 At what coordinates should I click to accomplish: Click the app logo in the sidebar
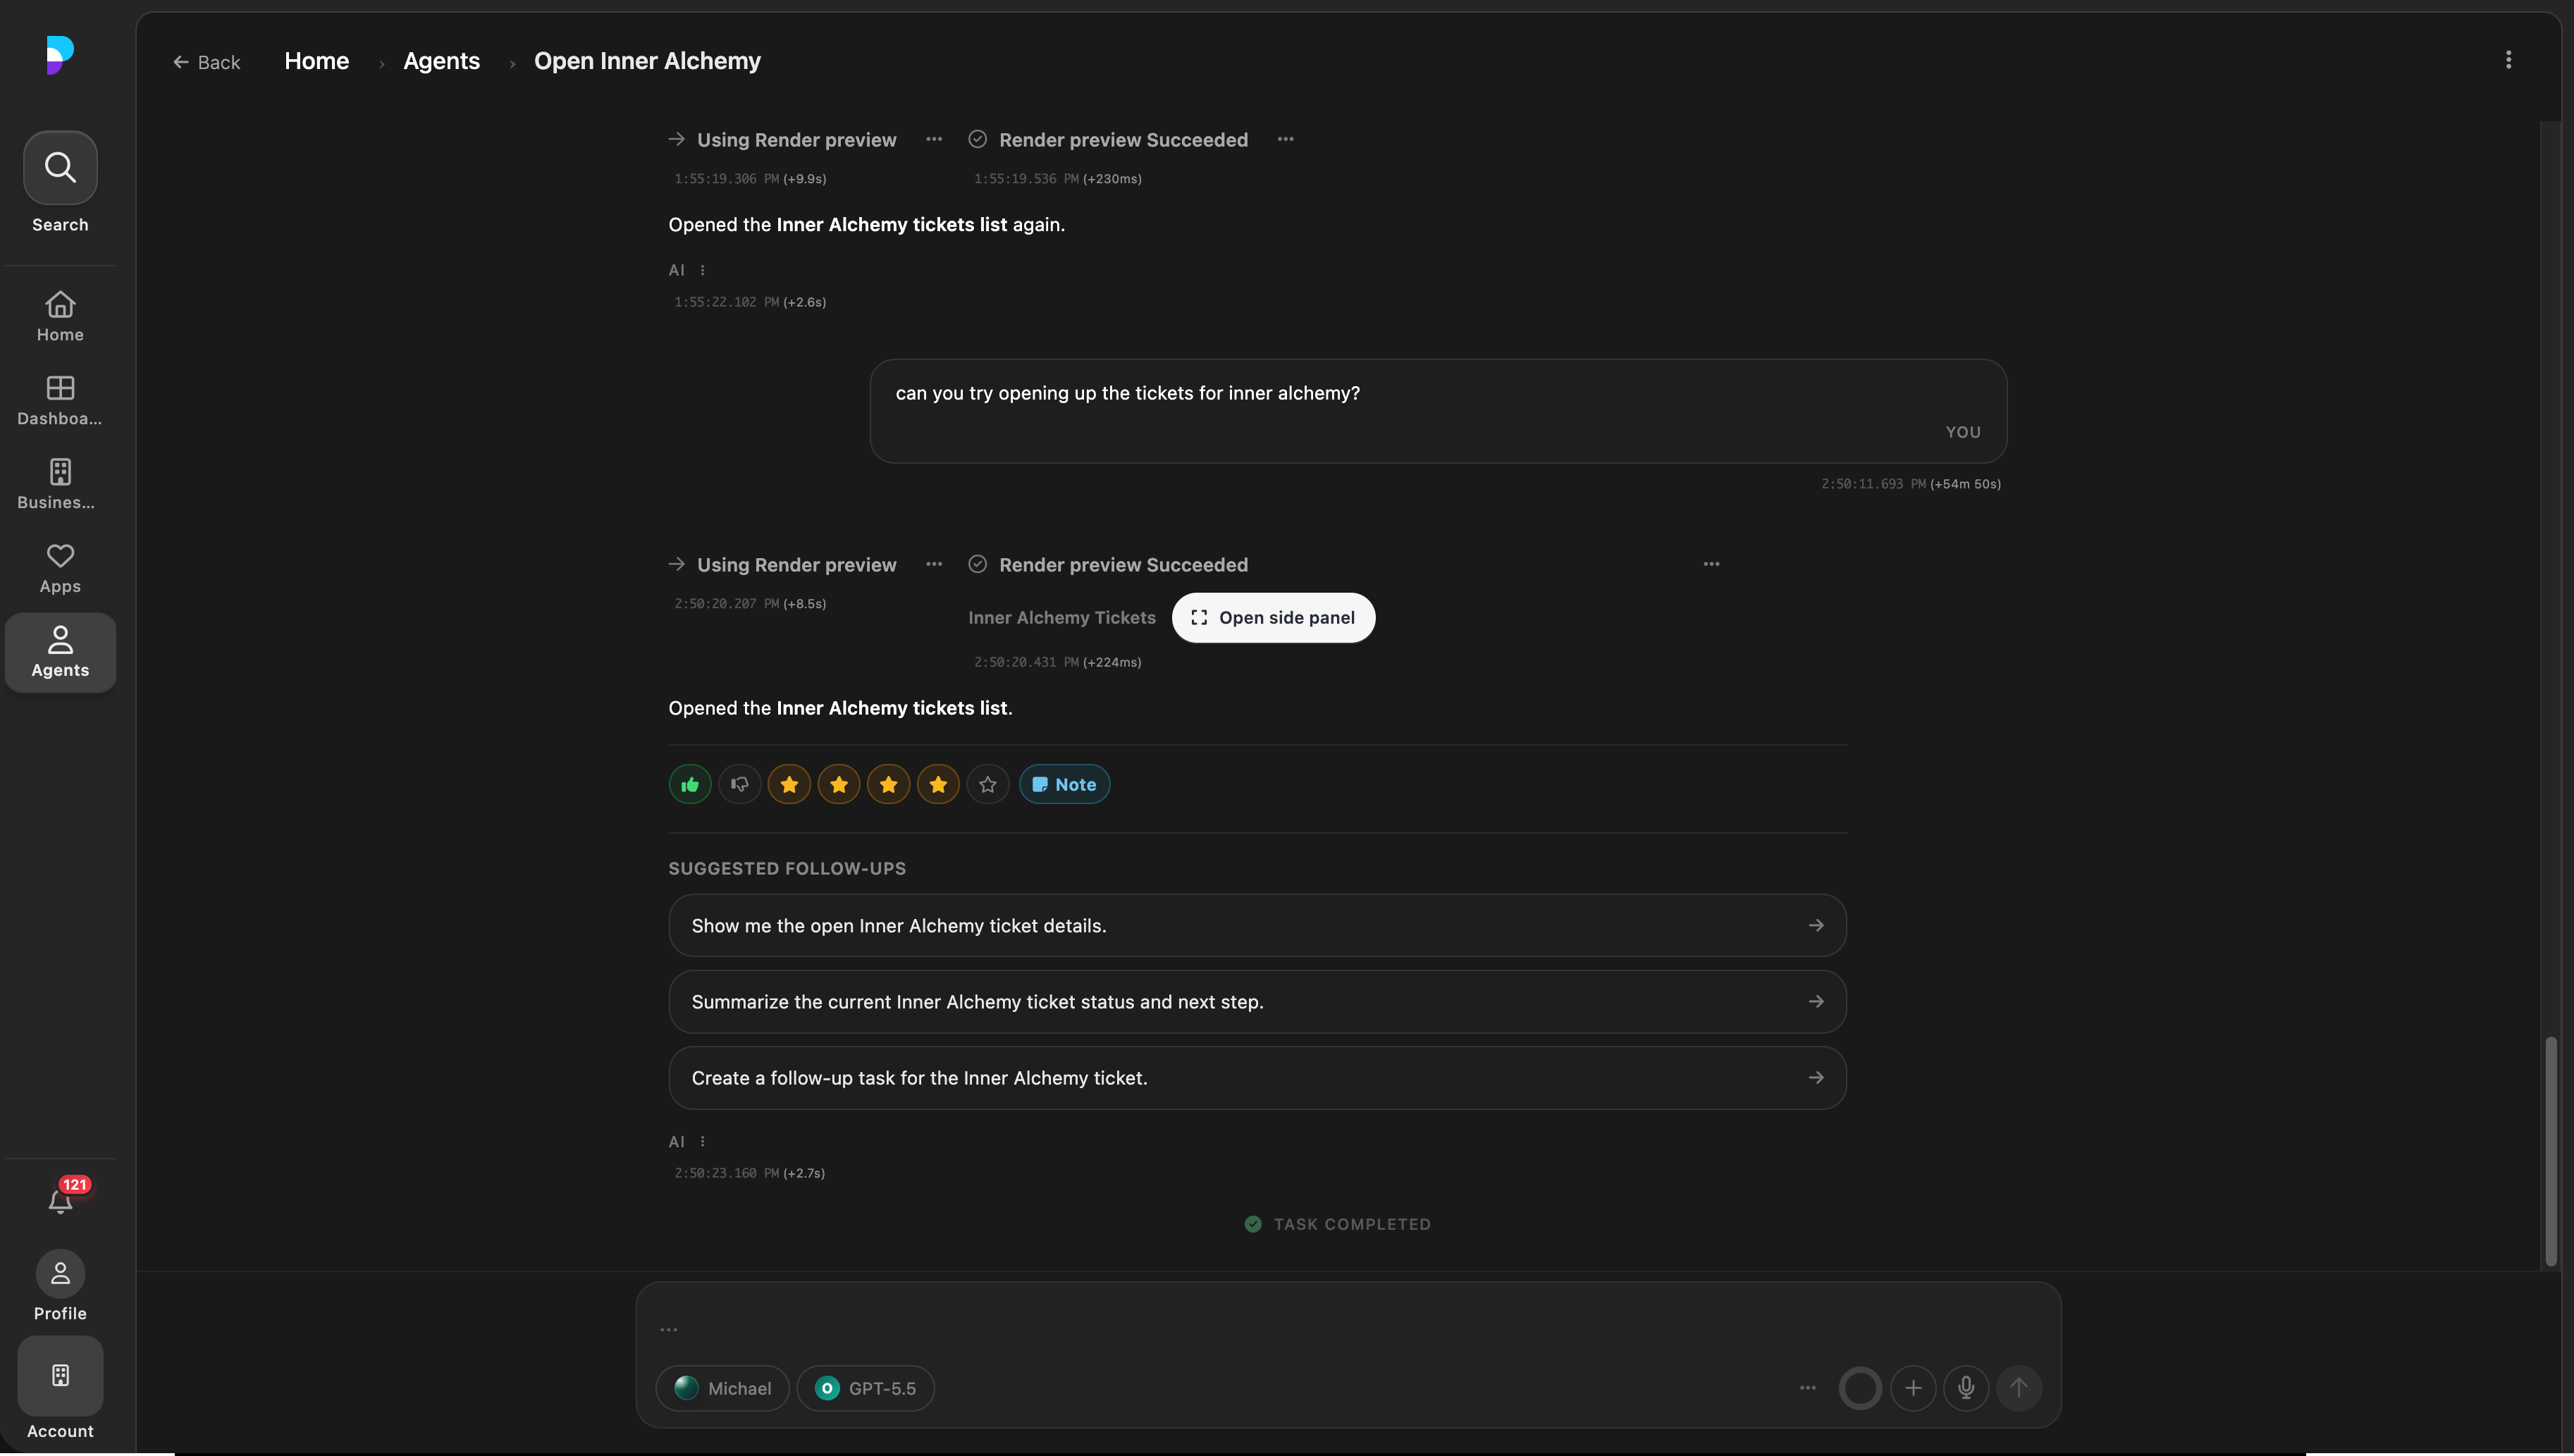[x=60, y=55]
